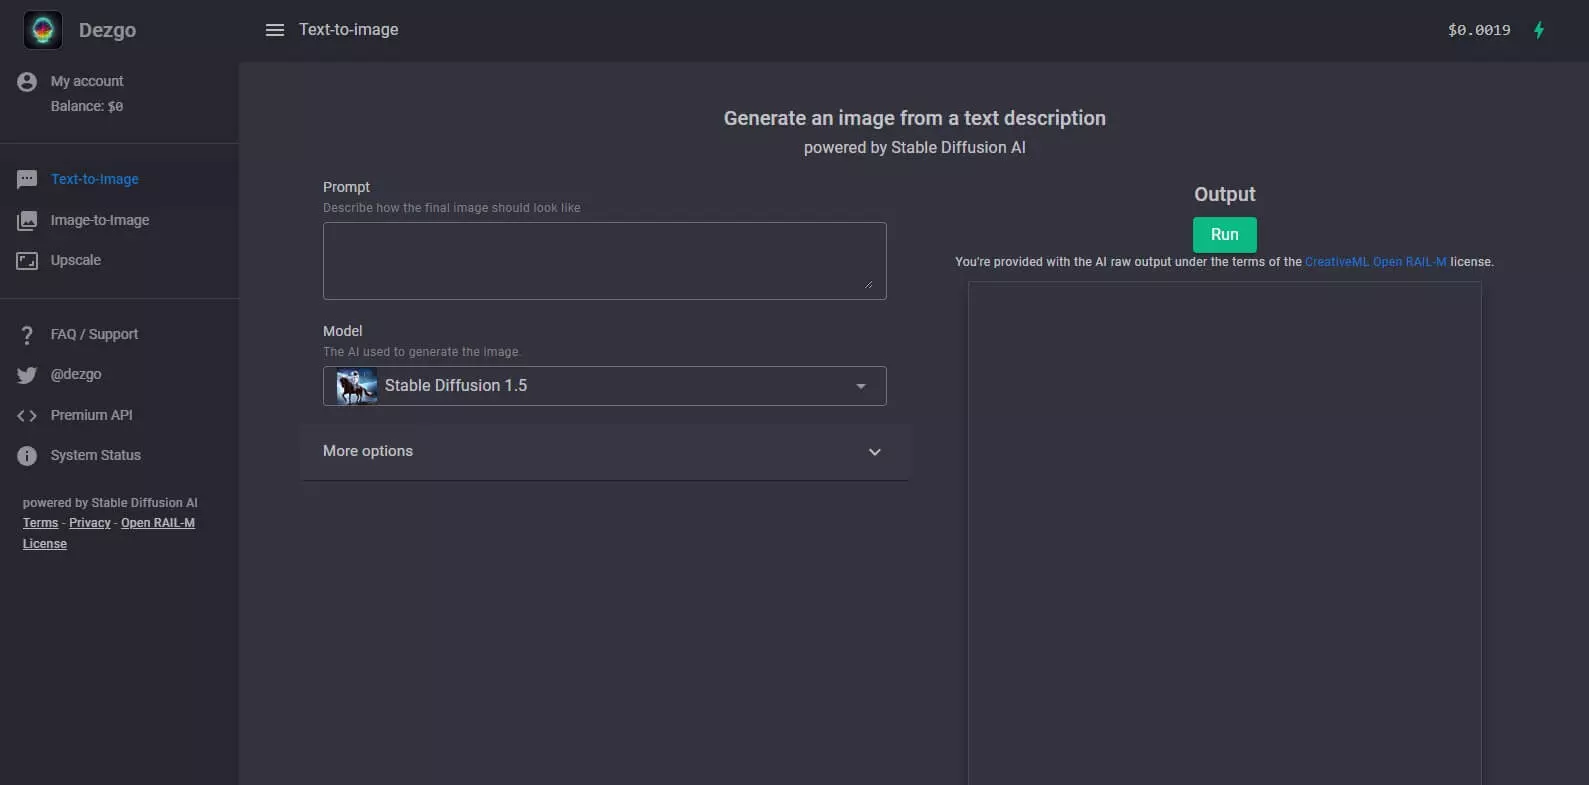This screenshot has height=785, width=1589.
Task: Click the Text-to-image header title
Action: pos(348,30)
